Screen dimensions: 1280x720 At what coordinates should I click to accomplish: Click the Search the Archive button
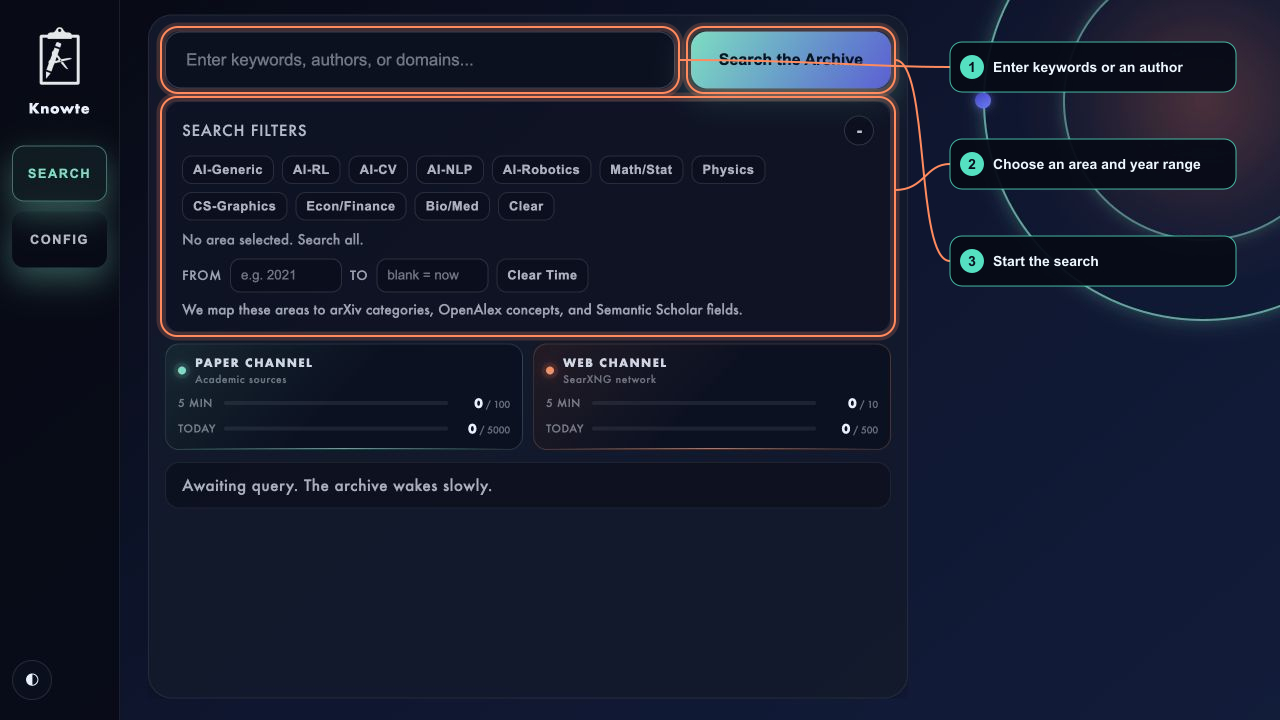click(791, 60)
